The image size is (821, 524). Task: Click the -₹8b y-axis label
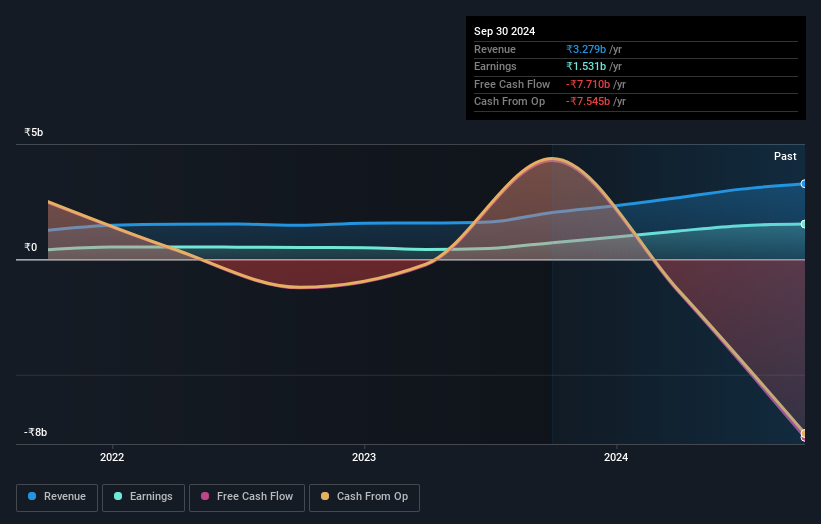[x=36, y=432]
